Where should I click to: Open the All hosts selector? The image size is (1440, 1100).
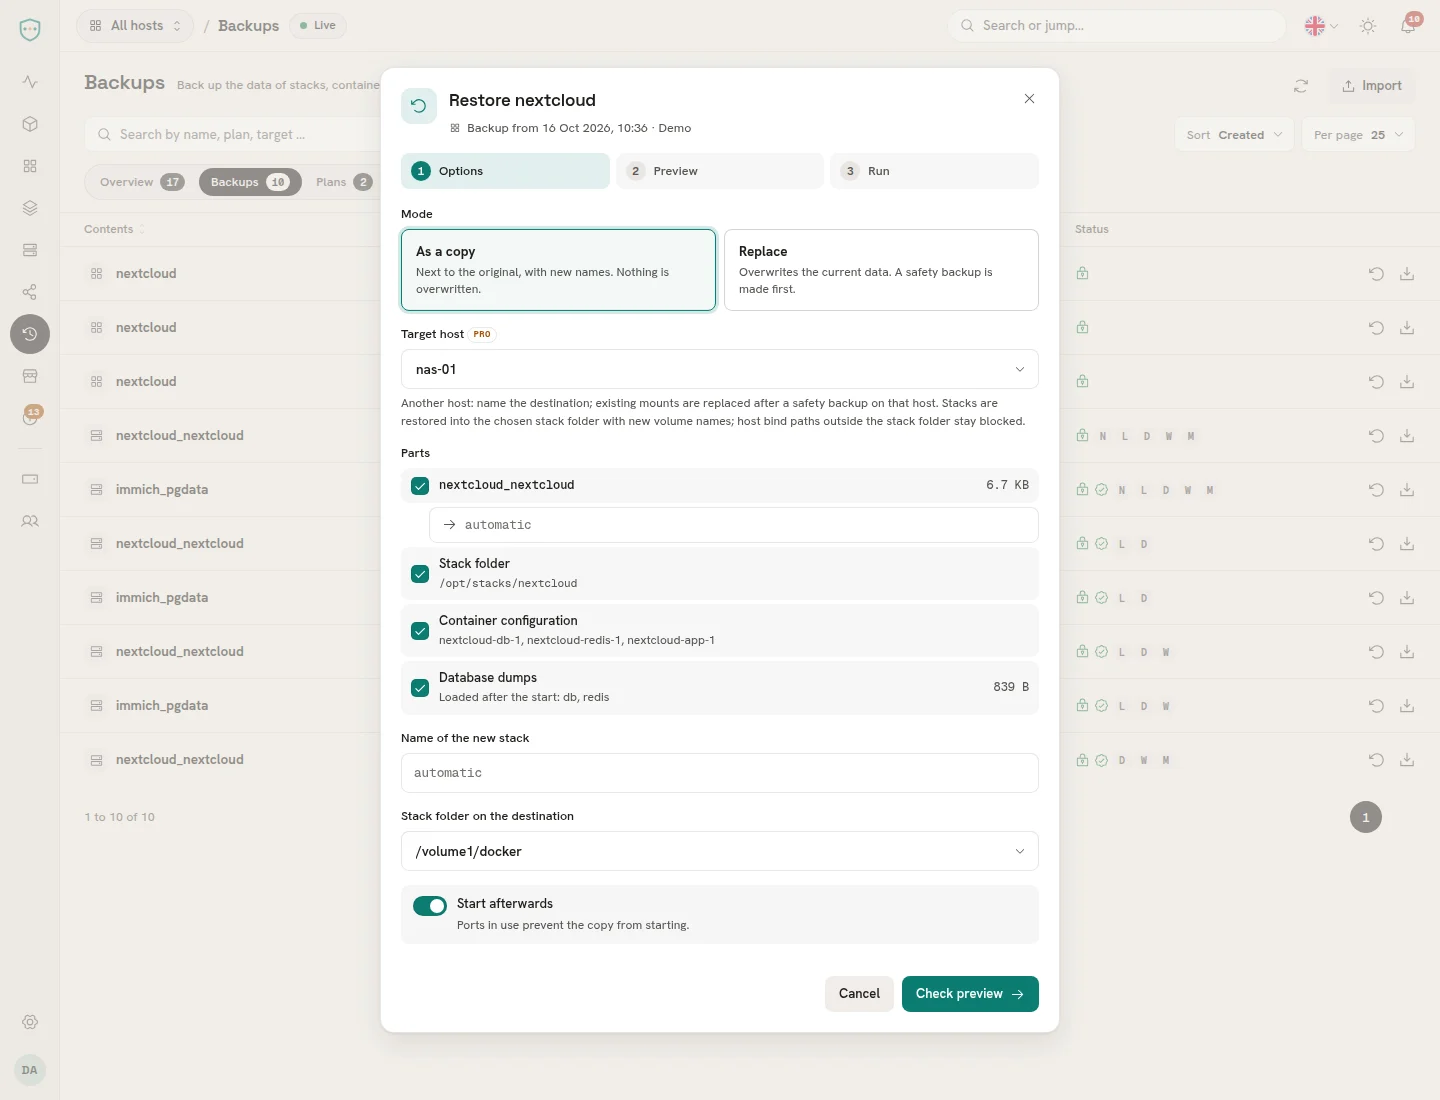(135, 26)
